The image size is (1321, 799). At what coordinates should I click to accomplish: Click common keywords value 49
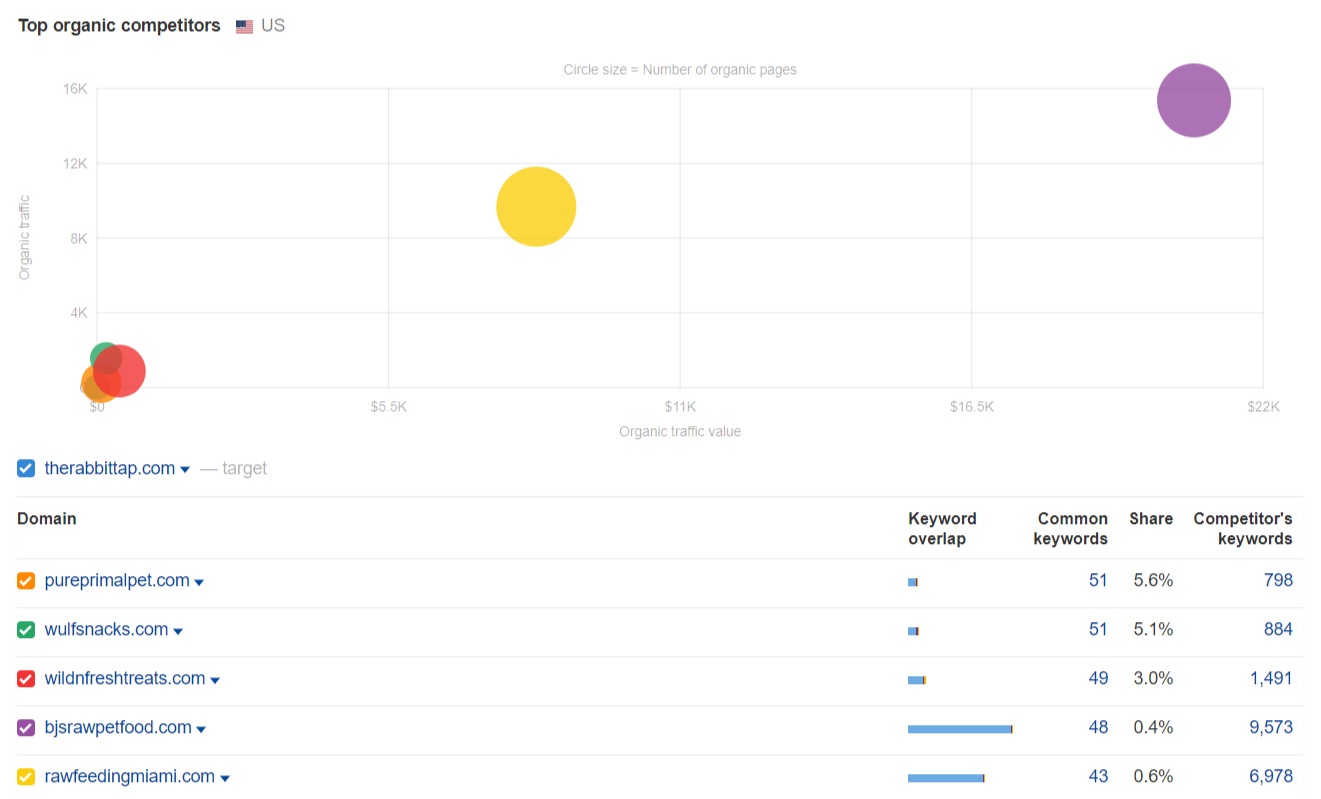click(x=1098, y=678)
